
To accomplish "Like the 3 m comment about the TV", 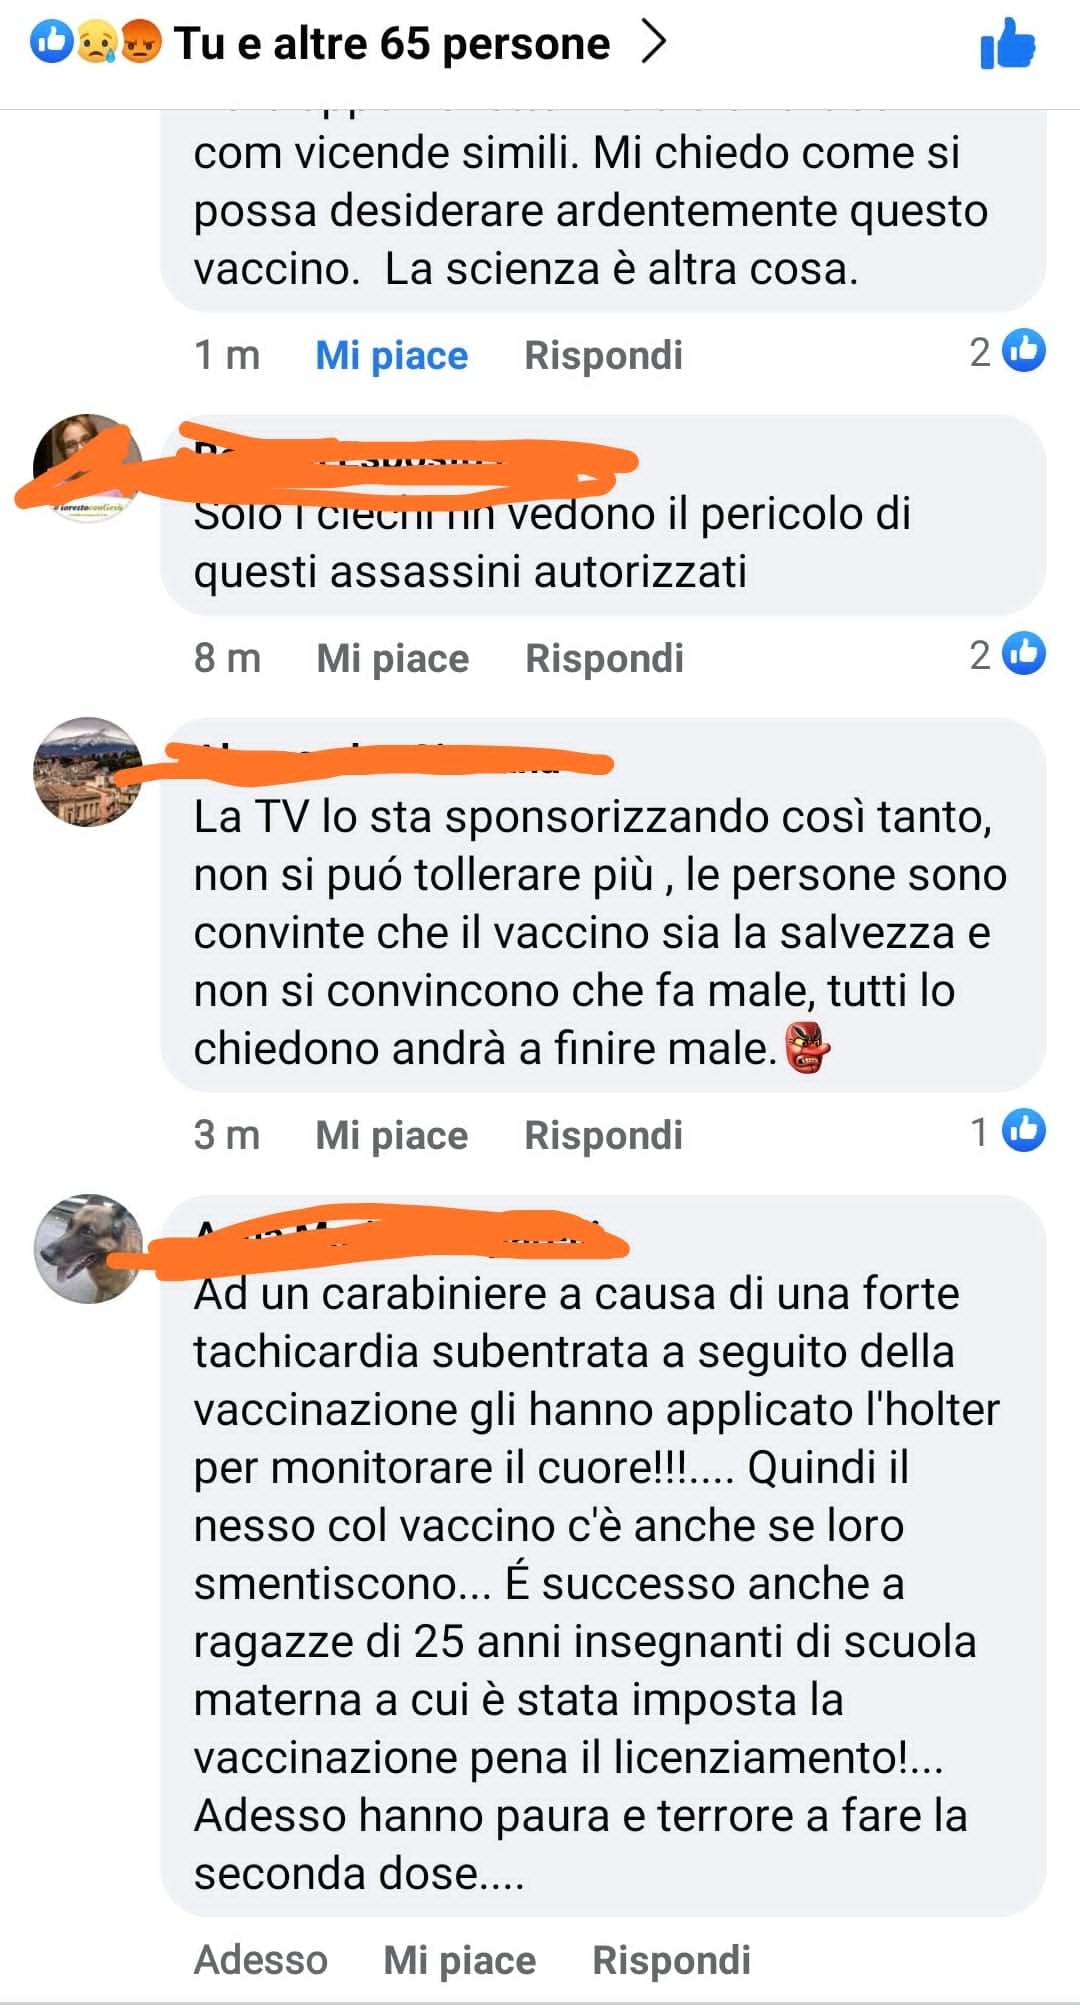I will tap(392, 1135).
